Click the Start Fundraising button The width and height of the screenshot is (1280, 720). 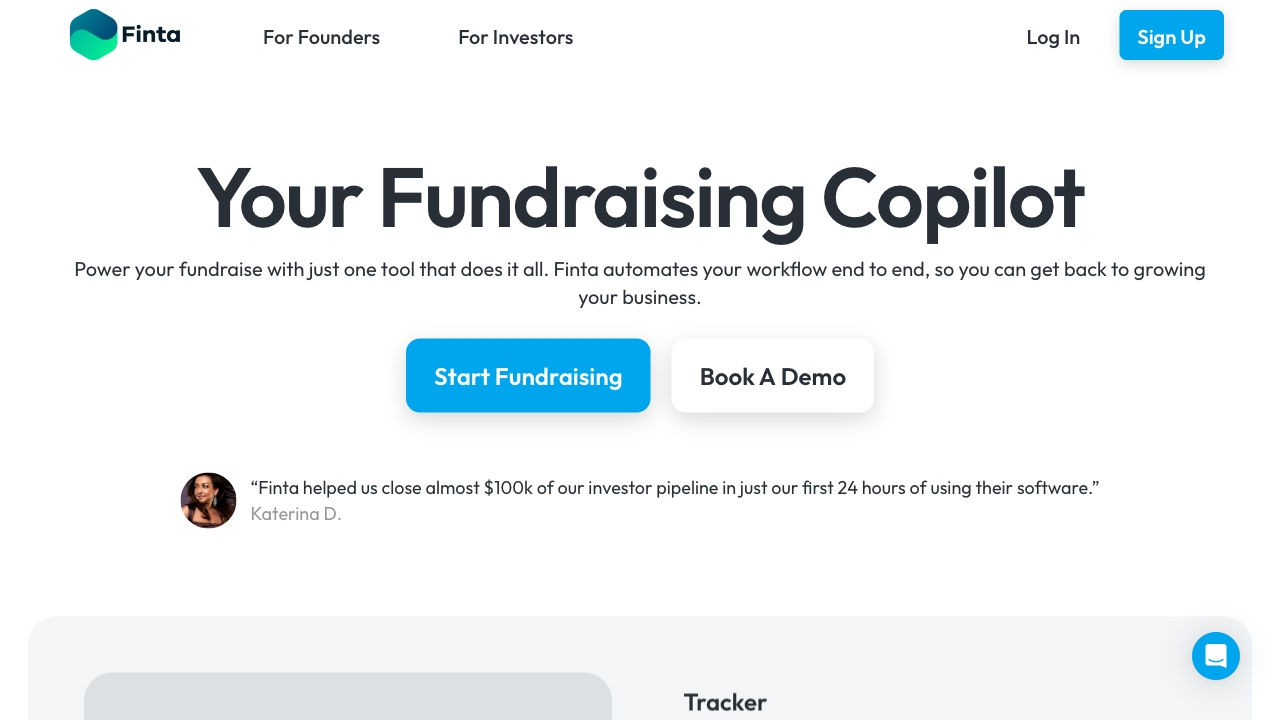(528, 376)
